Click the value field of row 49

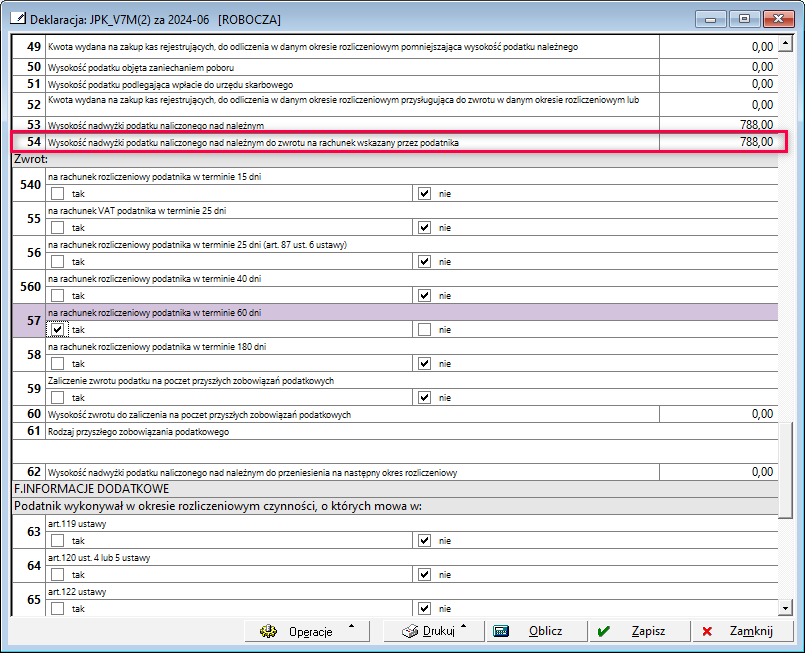(718, 47)
